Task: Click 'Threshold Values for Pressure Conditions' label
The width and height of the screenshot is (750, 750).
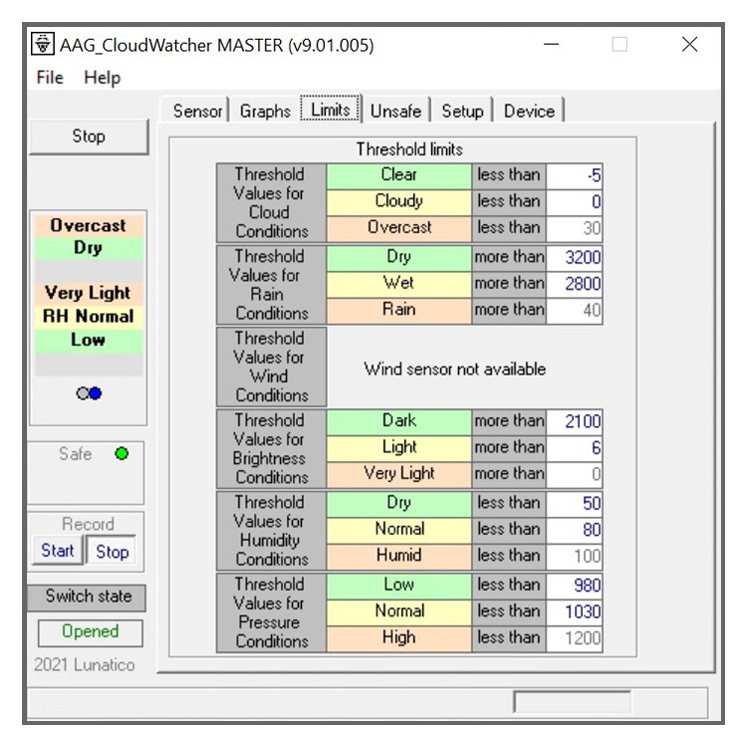Action: tap(271, 613)
